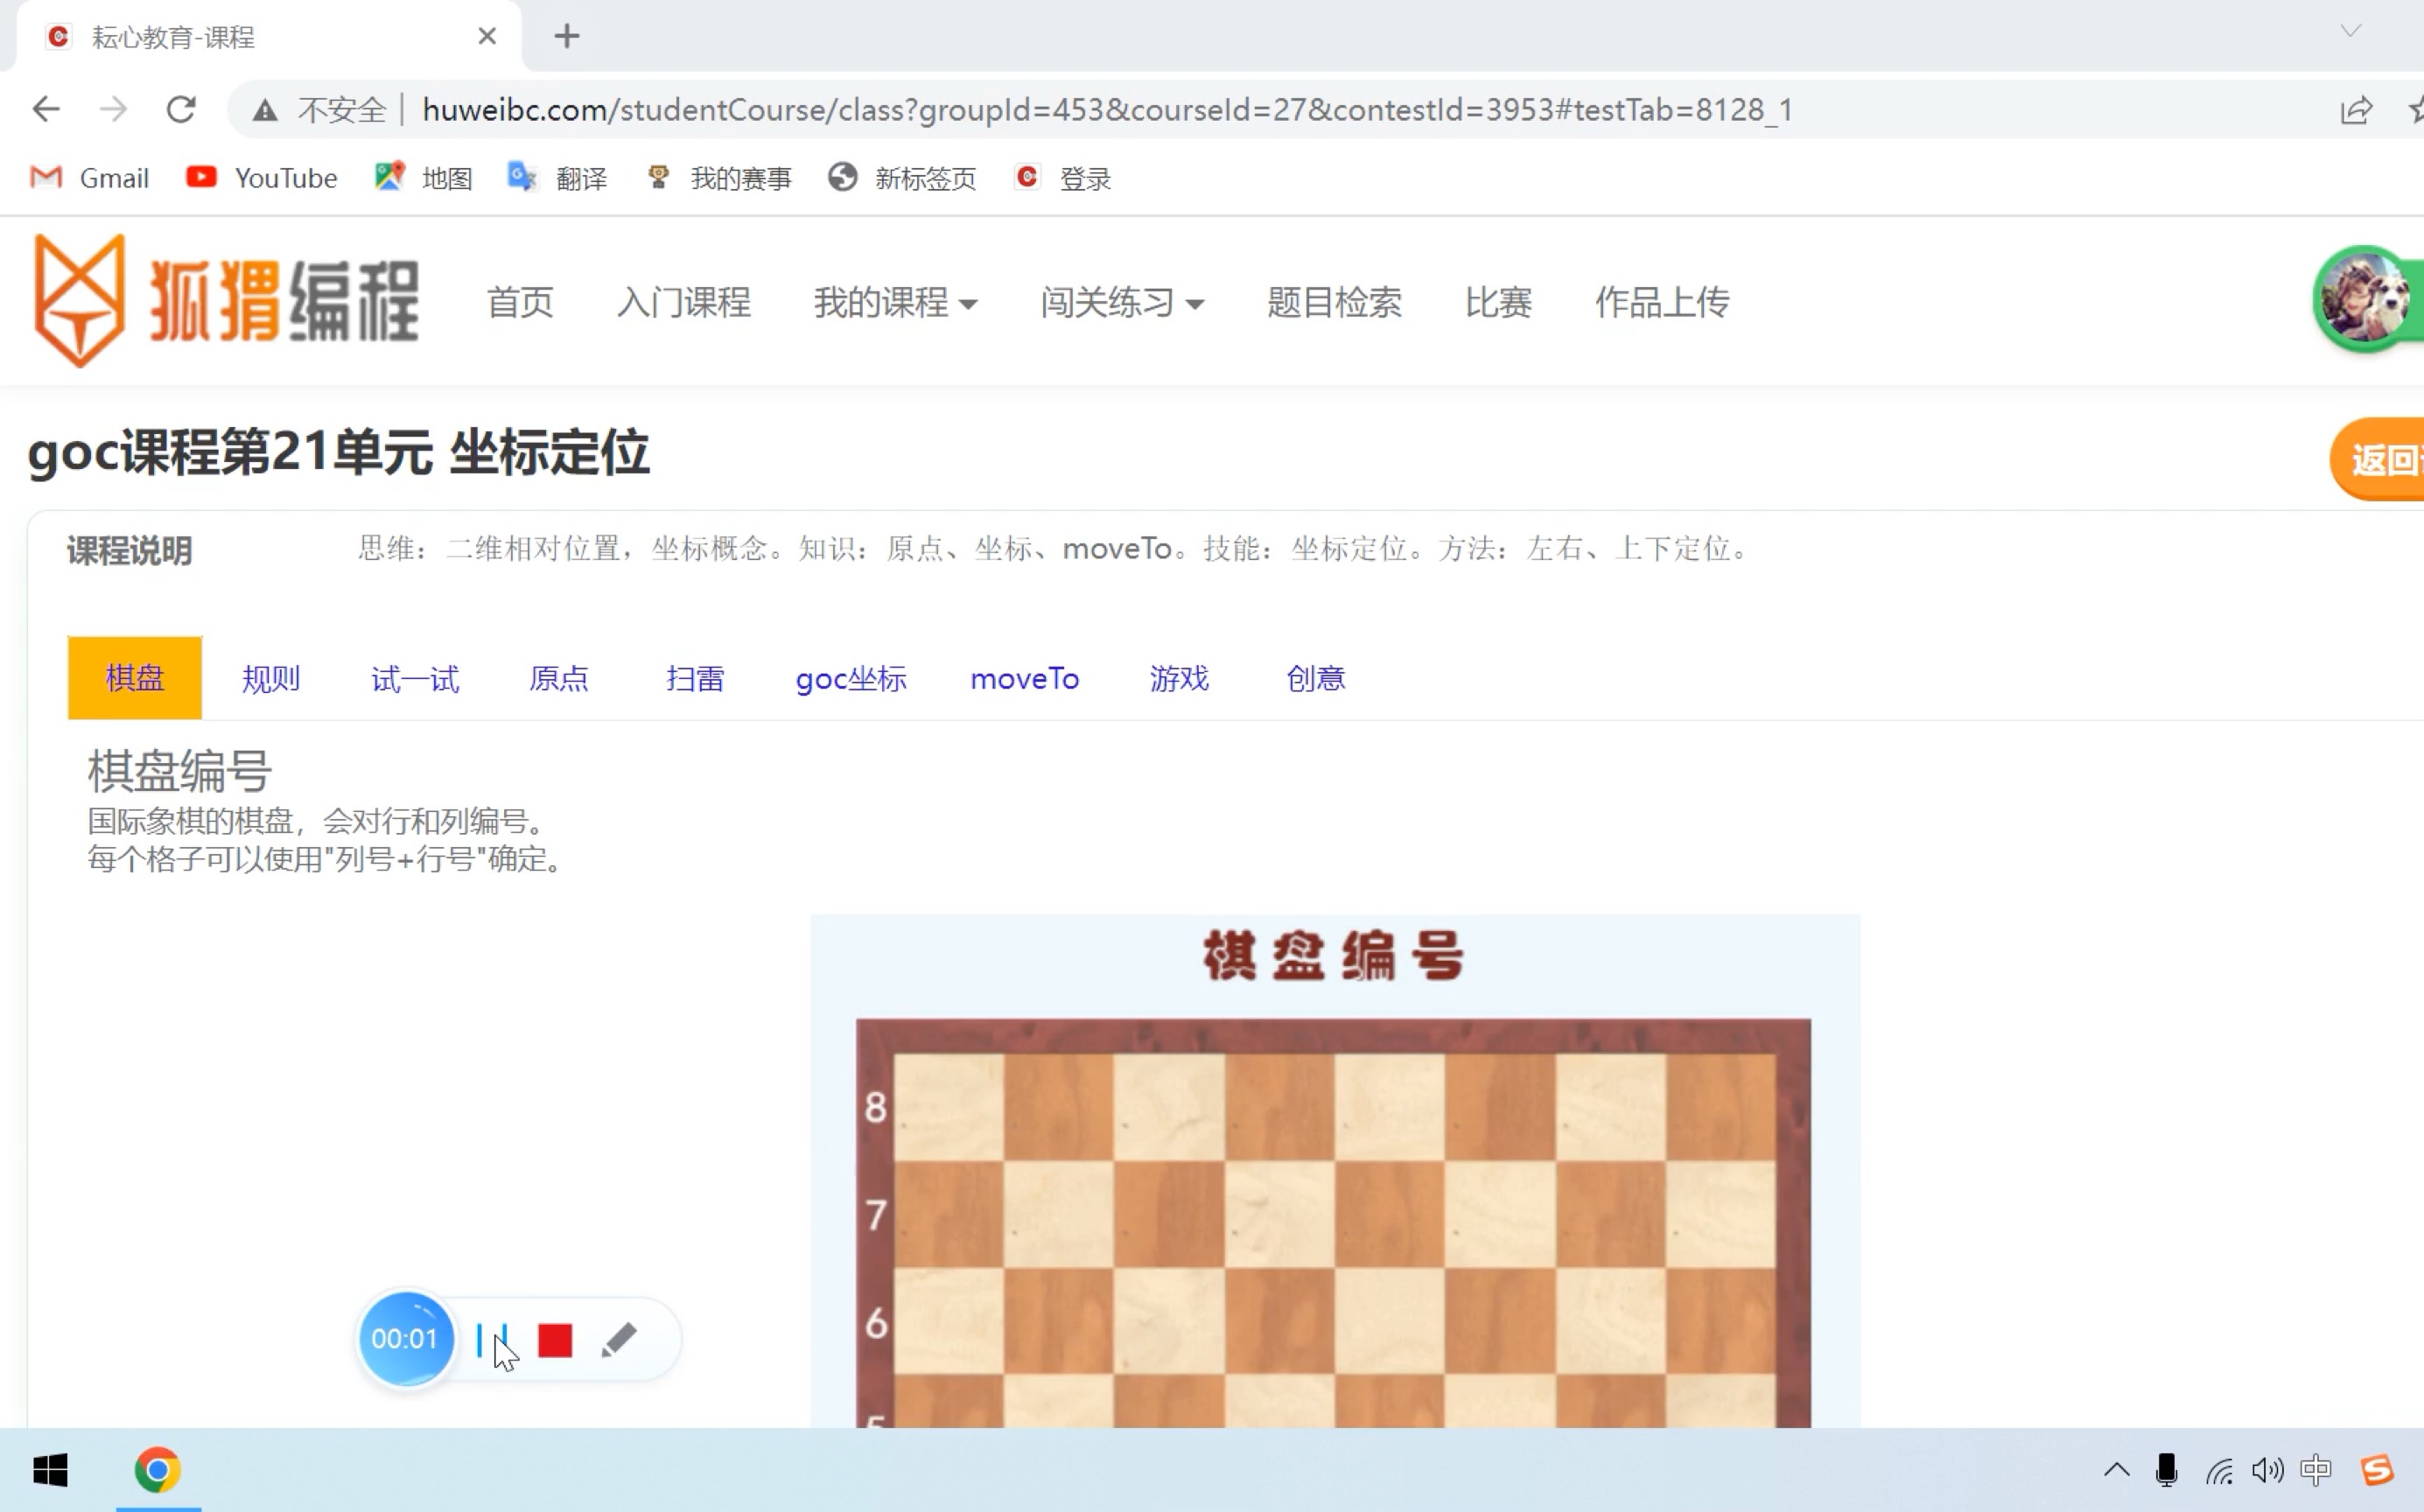Switch to the 原点 tab

click(559, 678)
